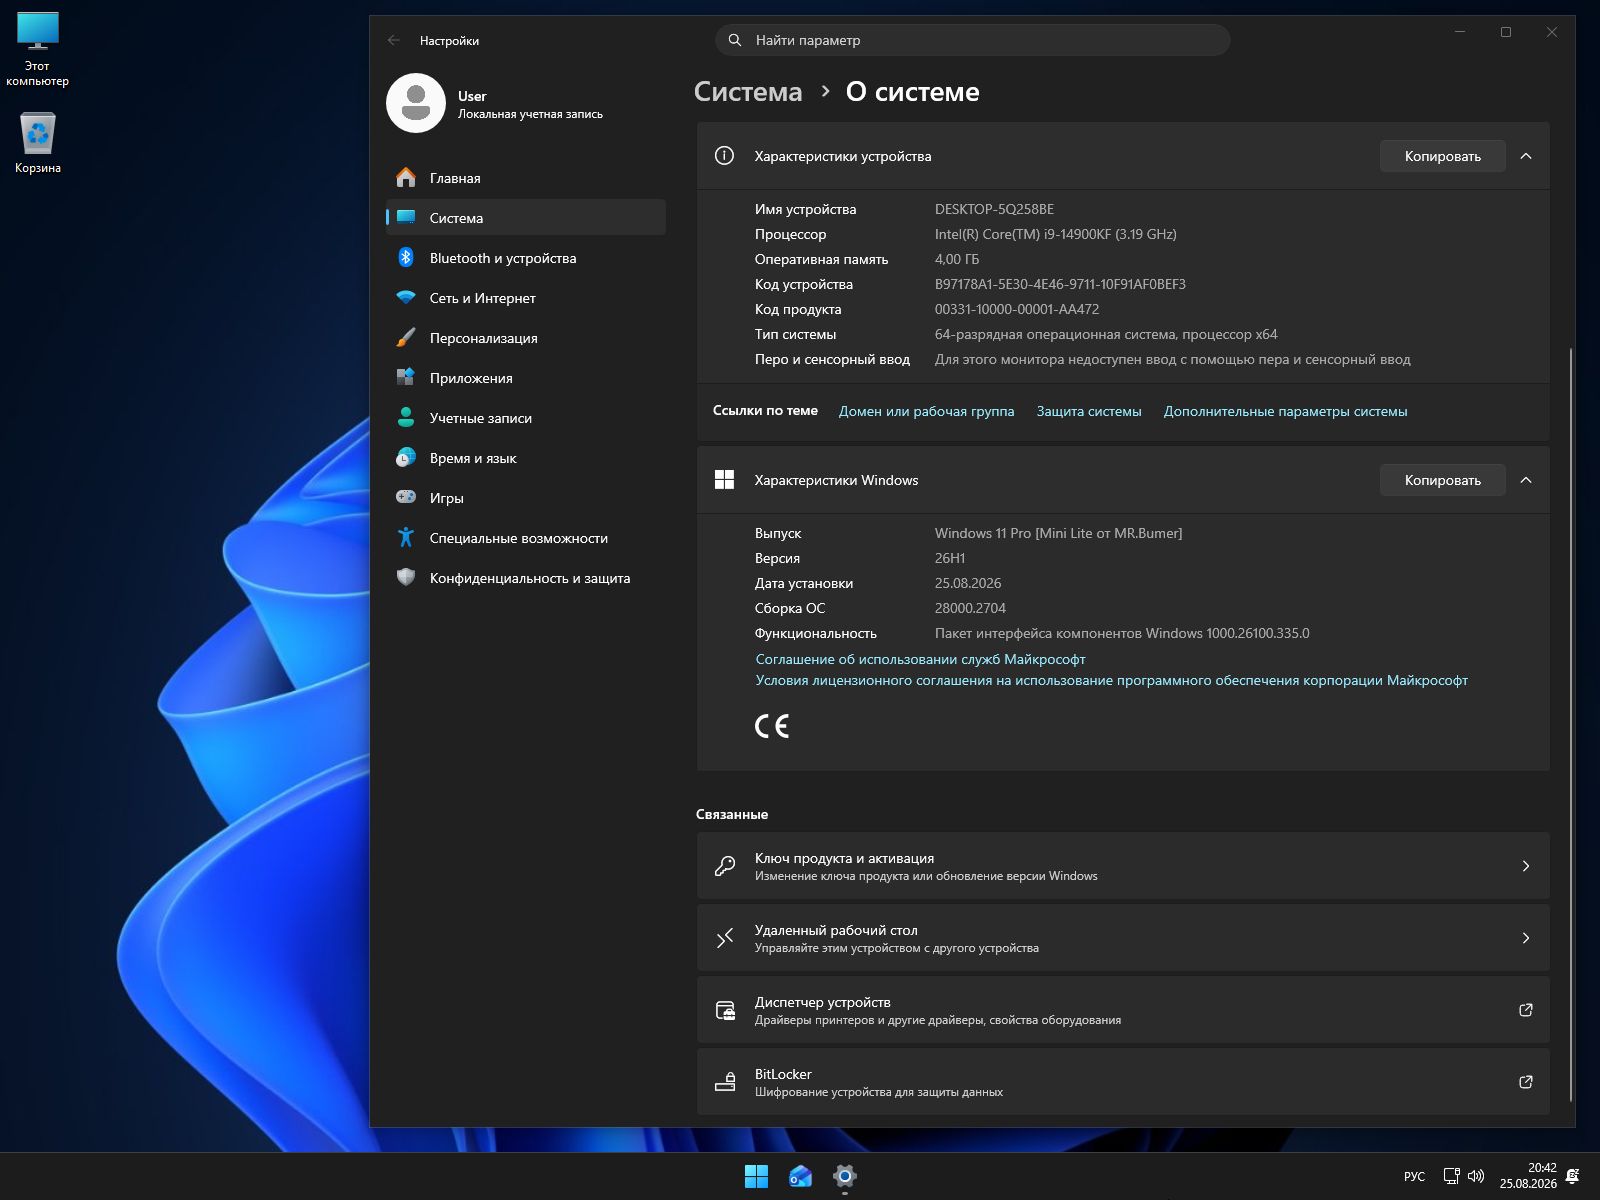Open Outlook from the taskbar
The image size is (1600, 1200).
801,1177
